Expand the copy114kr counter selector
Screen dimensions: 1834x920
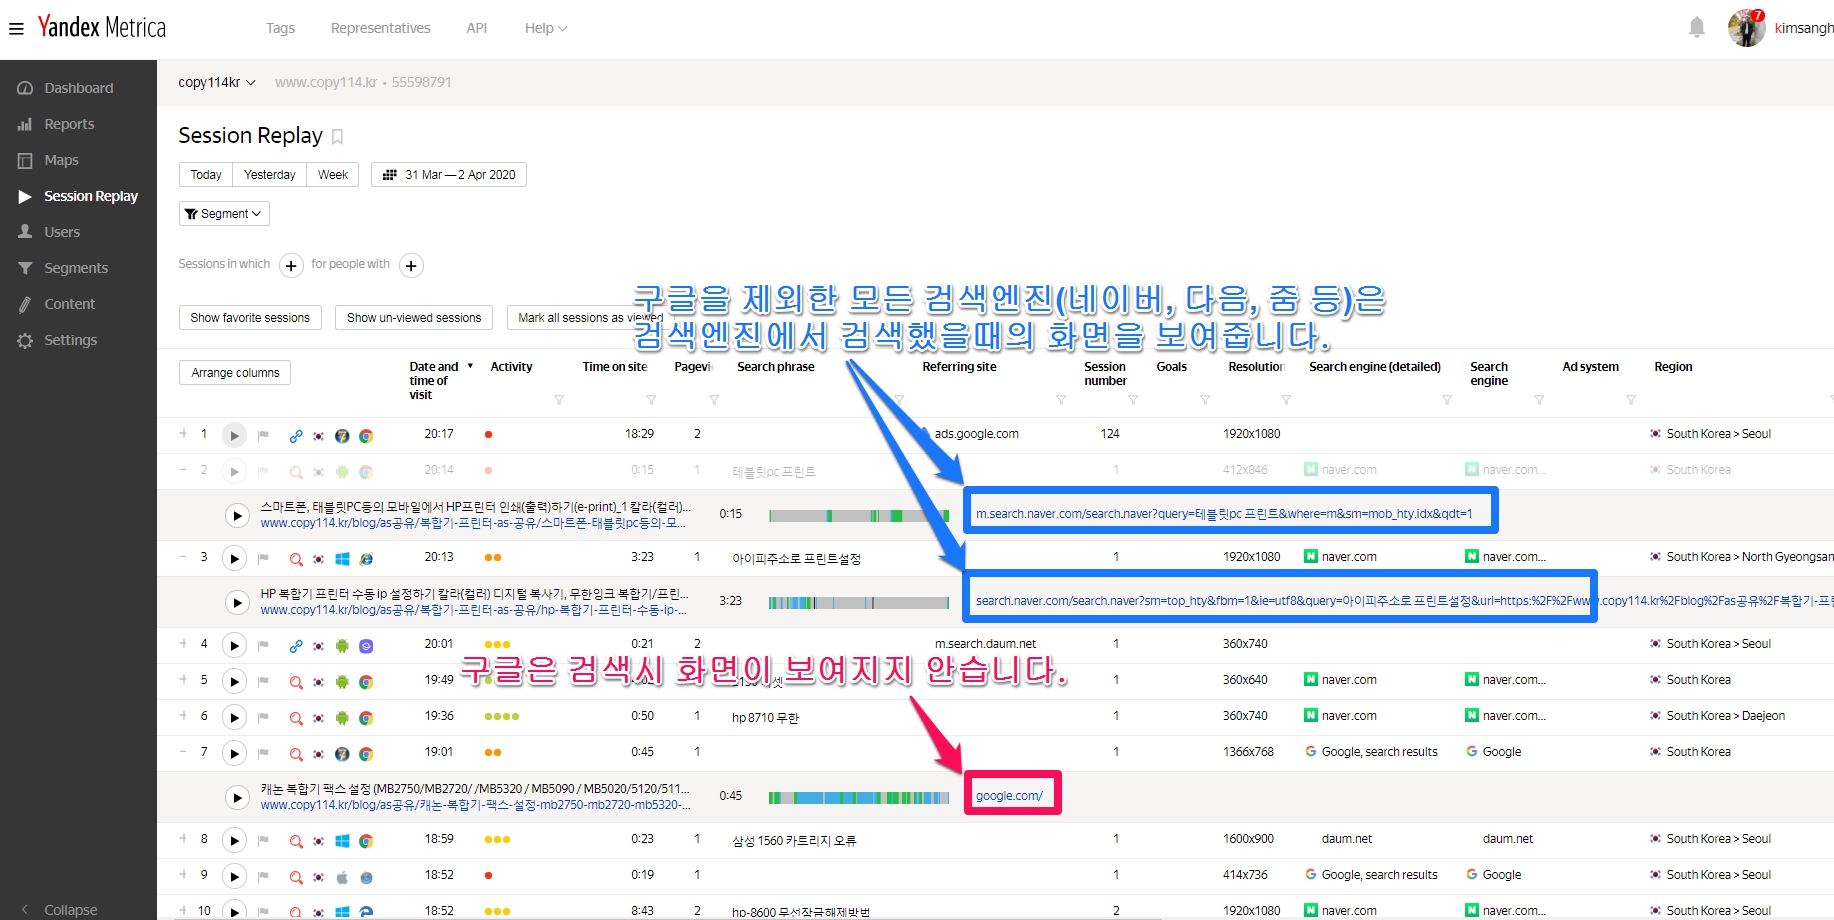point(217,82)
